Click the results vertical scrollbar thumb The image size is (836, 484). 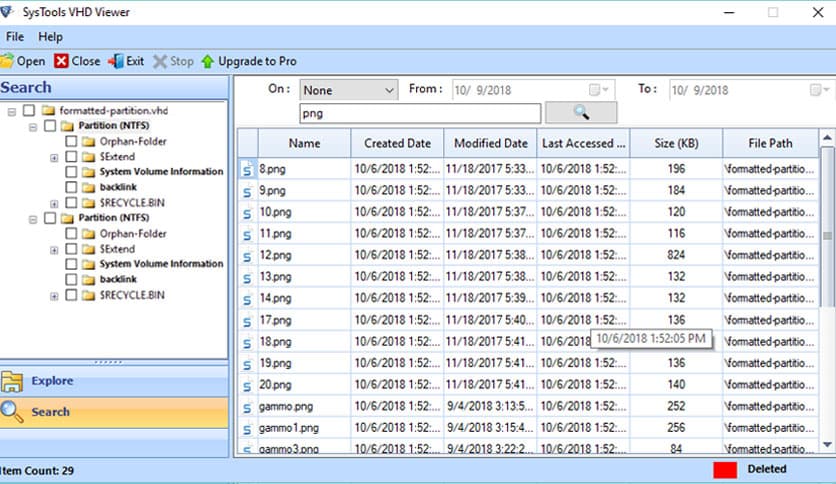[827, 227]
